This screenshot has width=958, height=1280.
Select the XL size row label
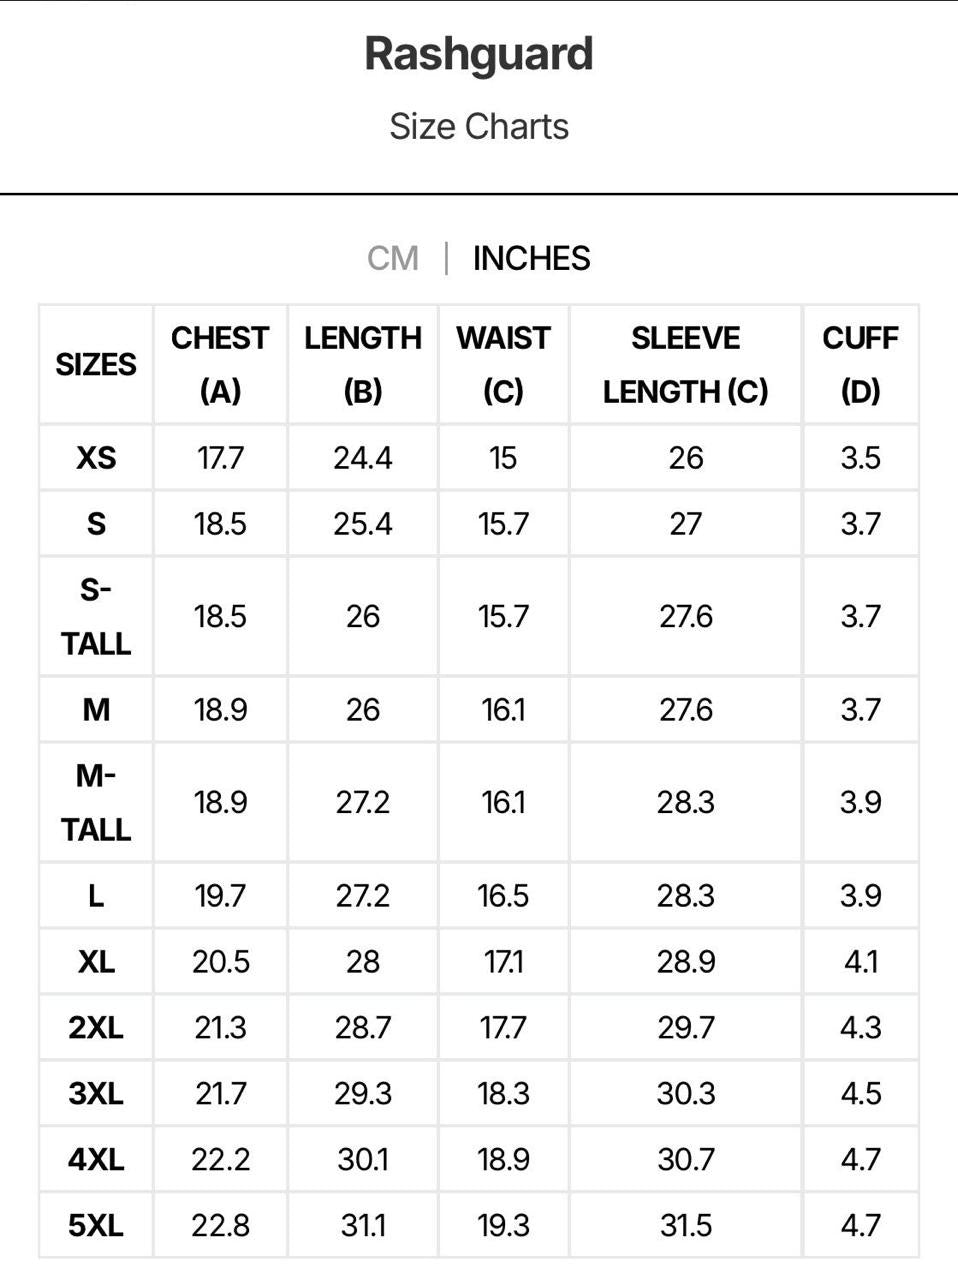click(96, 962)
